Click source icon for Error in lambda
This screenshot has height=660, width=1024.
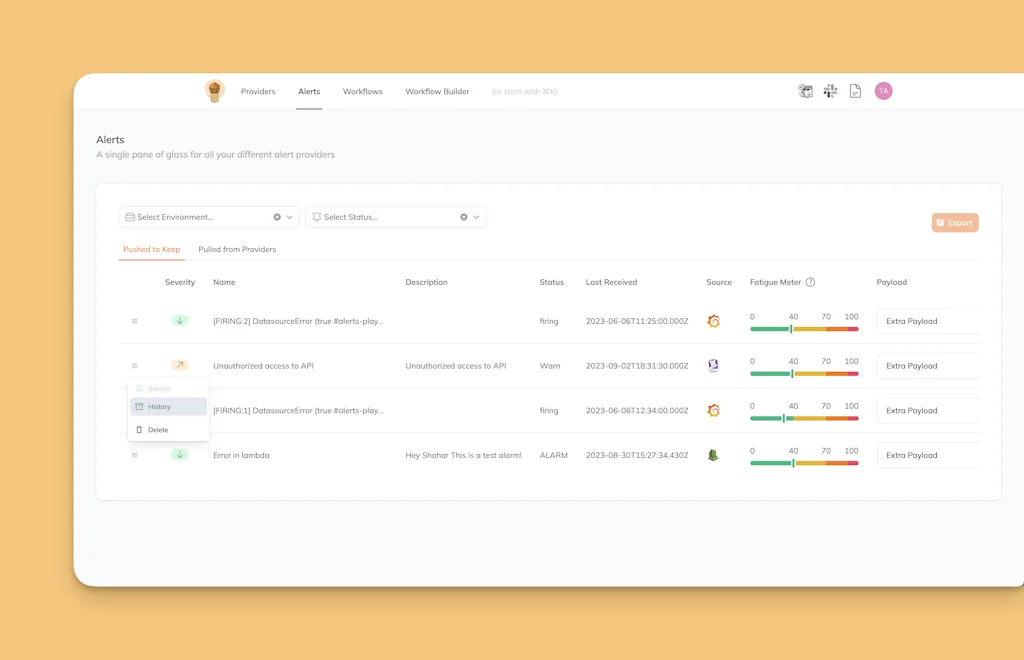tap(713, 455)
